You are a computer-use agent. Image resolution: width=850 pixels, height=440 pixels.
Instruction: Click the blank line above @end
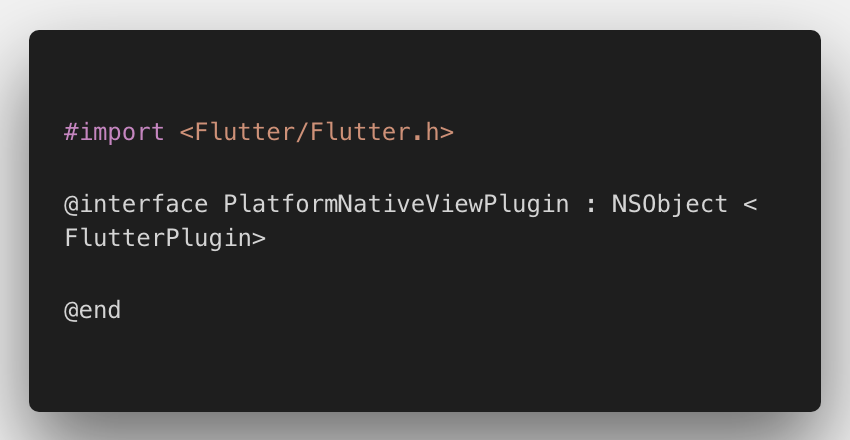(x=424, y=275)
